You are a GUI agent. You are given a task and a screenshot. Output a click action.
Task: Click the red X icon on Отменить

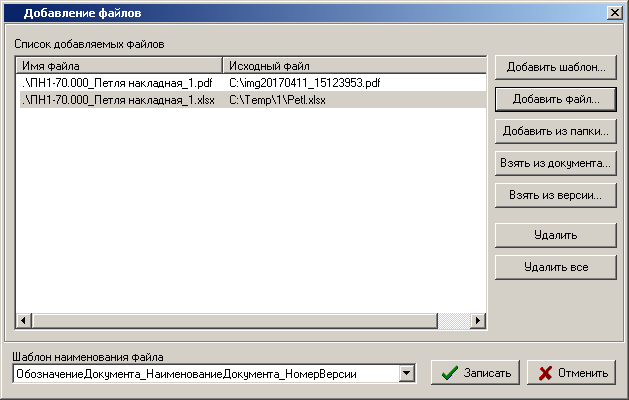[545, 373]
